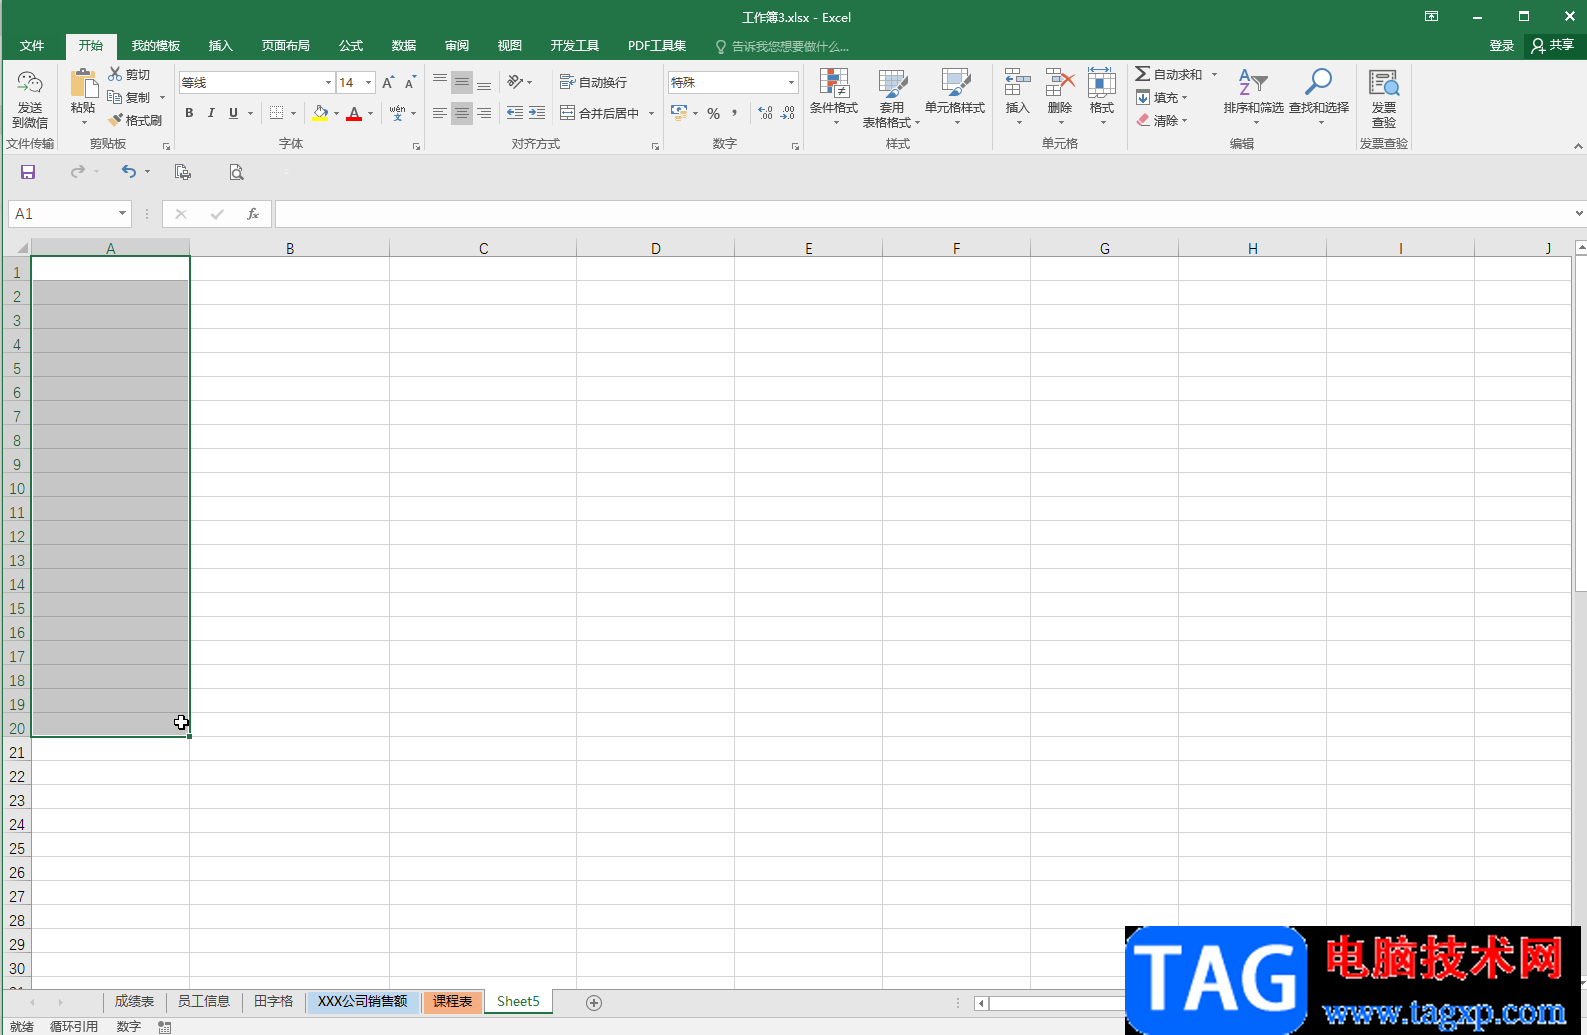Click the decrease decimal icon
Screen dimensions: 1587x1035
[x=788, y=113]
